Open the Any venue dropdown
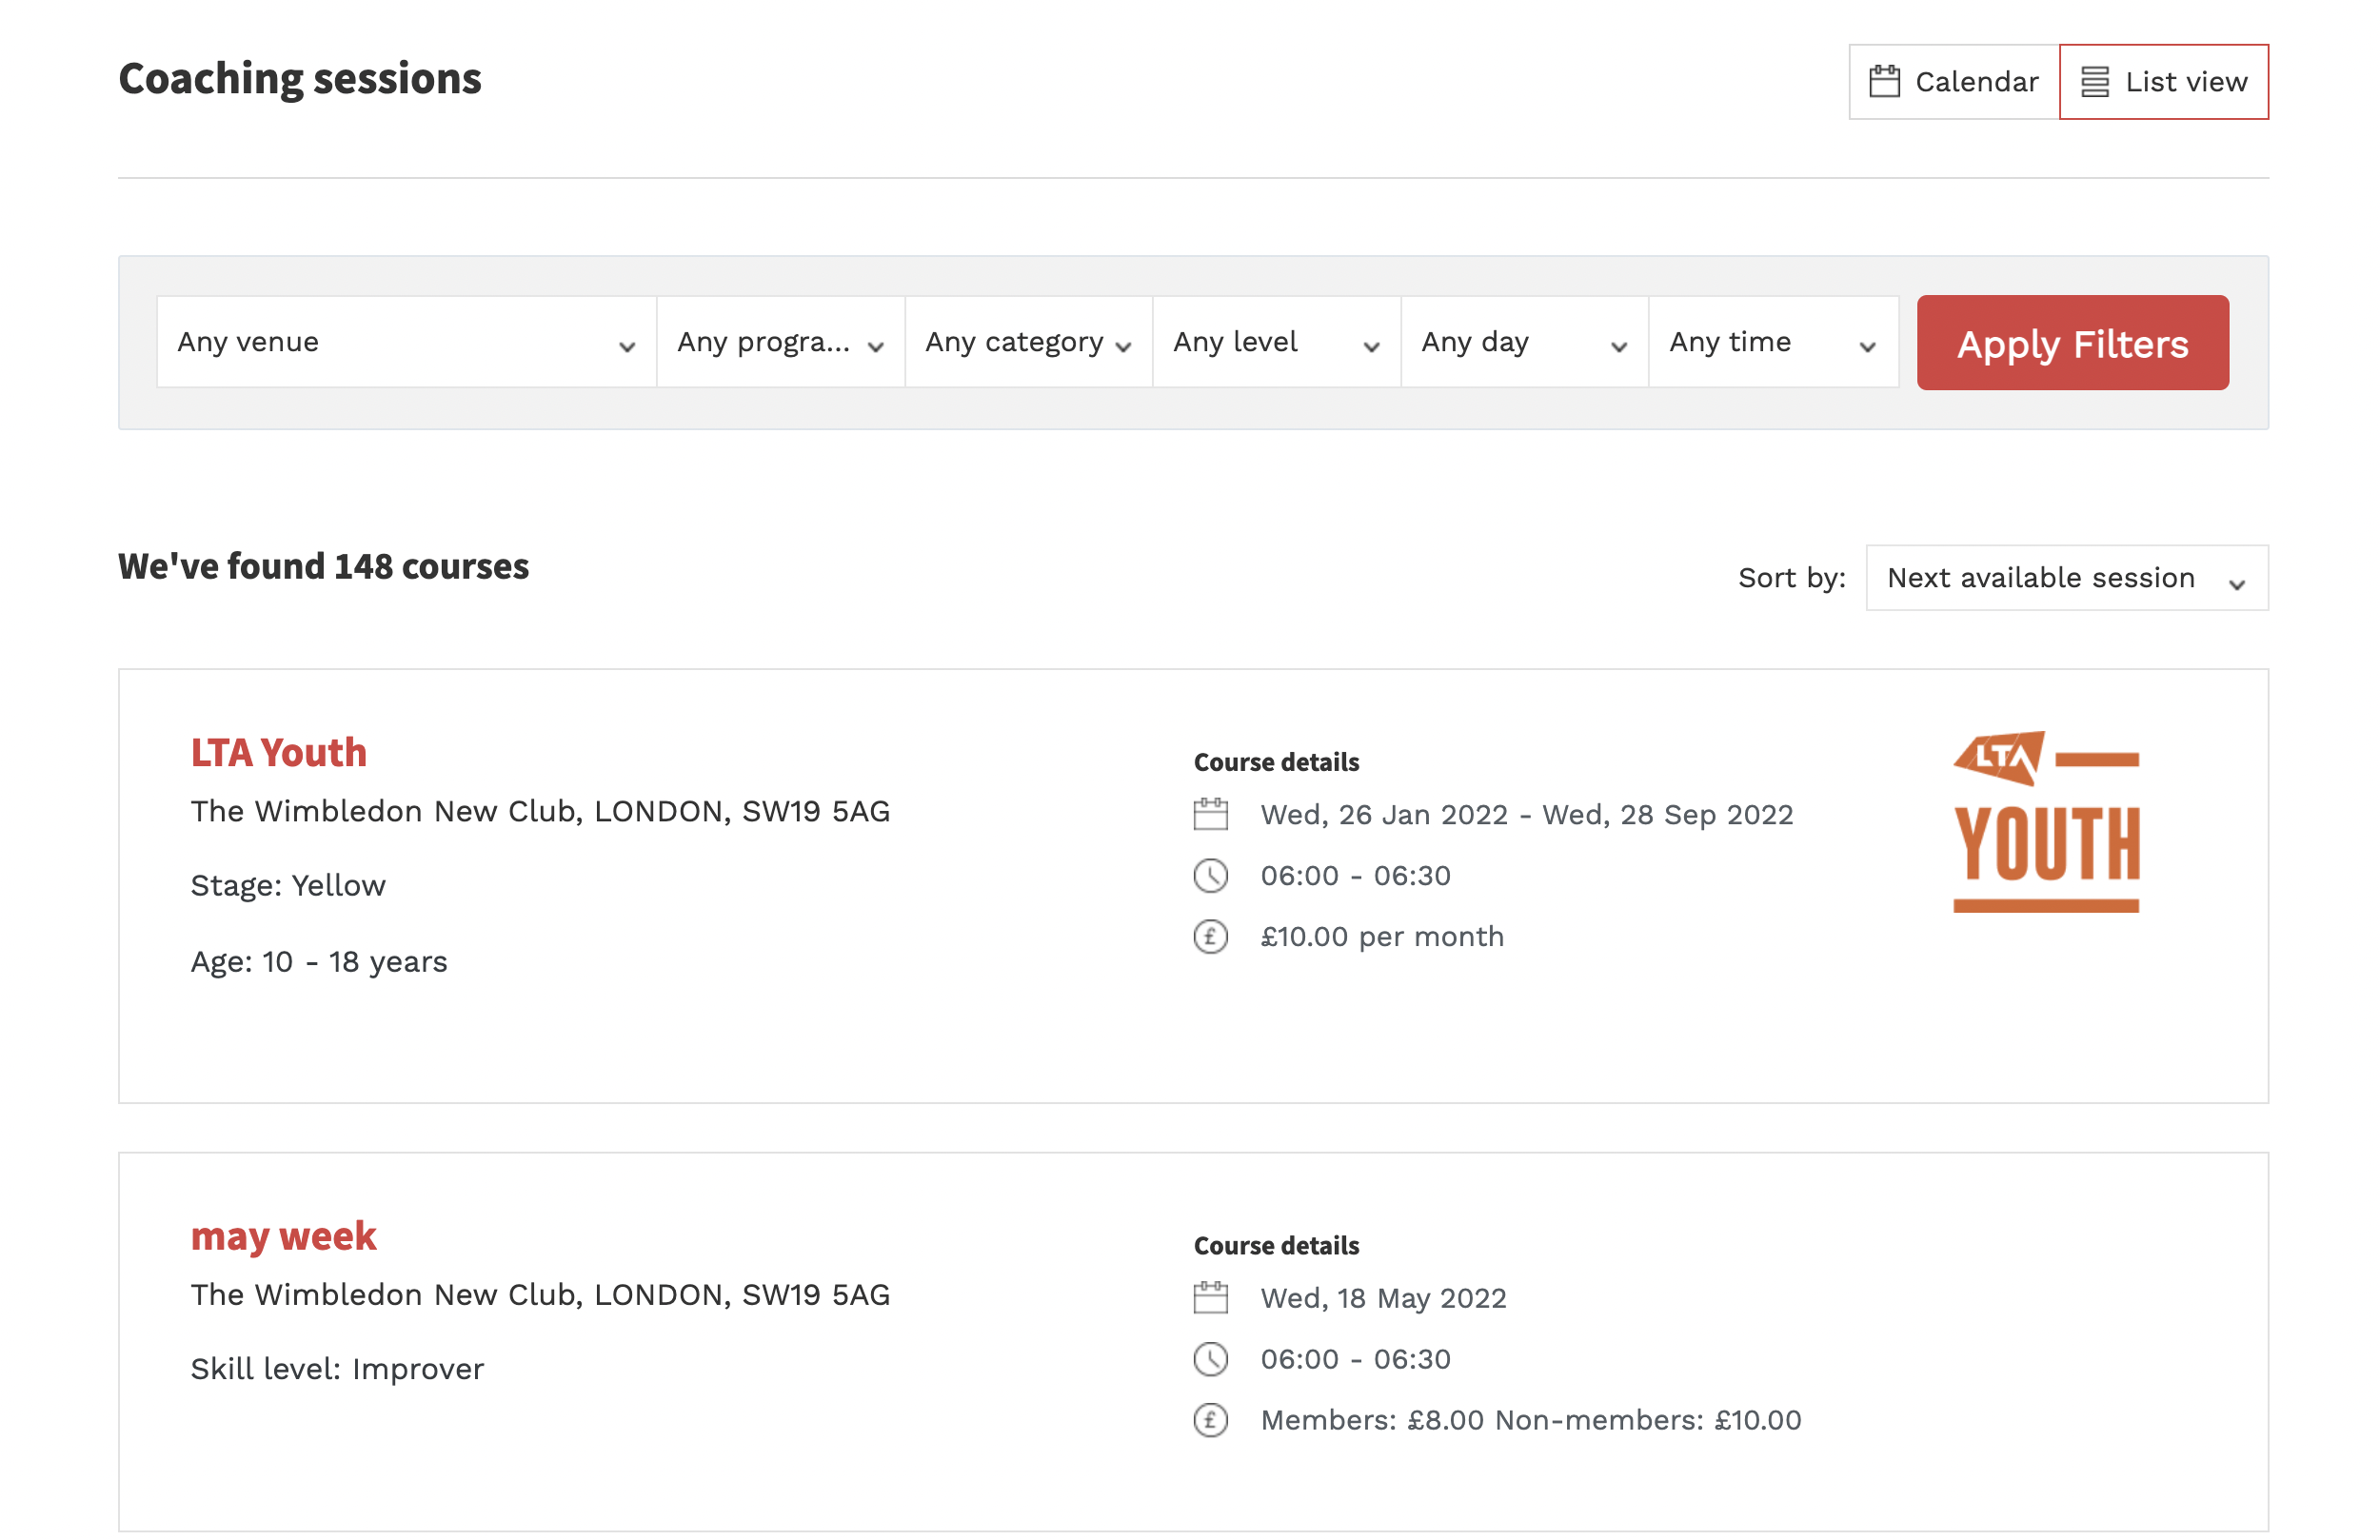The image size is (2380, 1540). tap(406, 342)
